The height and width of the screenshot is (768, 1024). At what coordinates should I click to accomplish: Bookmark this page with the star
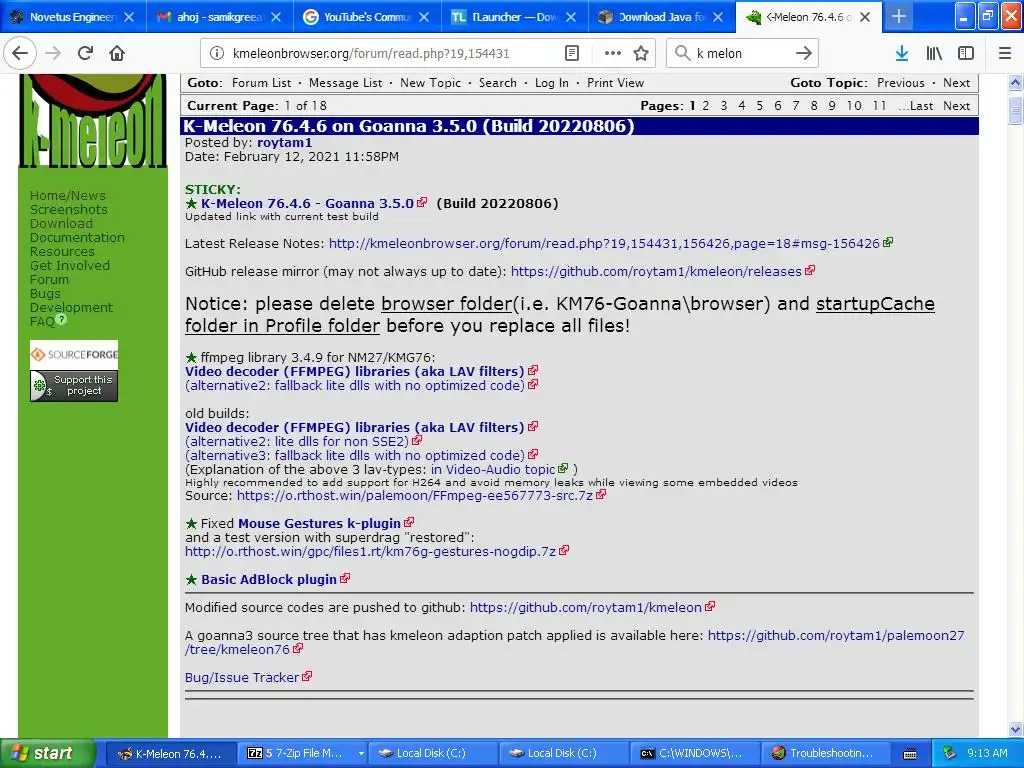click(x=641, y=53)
